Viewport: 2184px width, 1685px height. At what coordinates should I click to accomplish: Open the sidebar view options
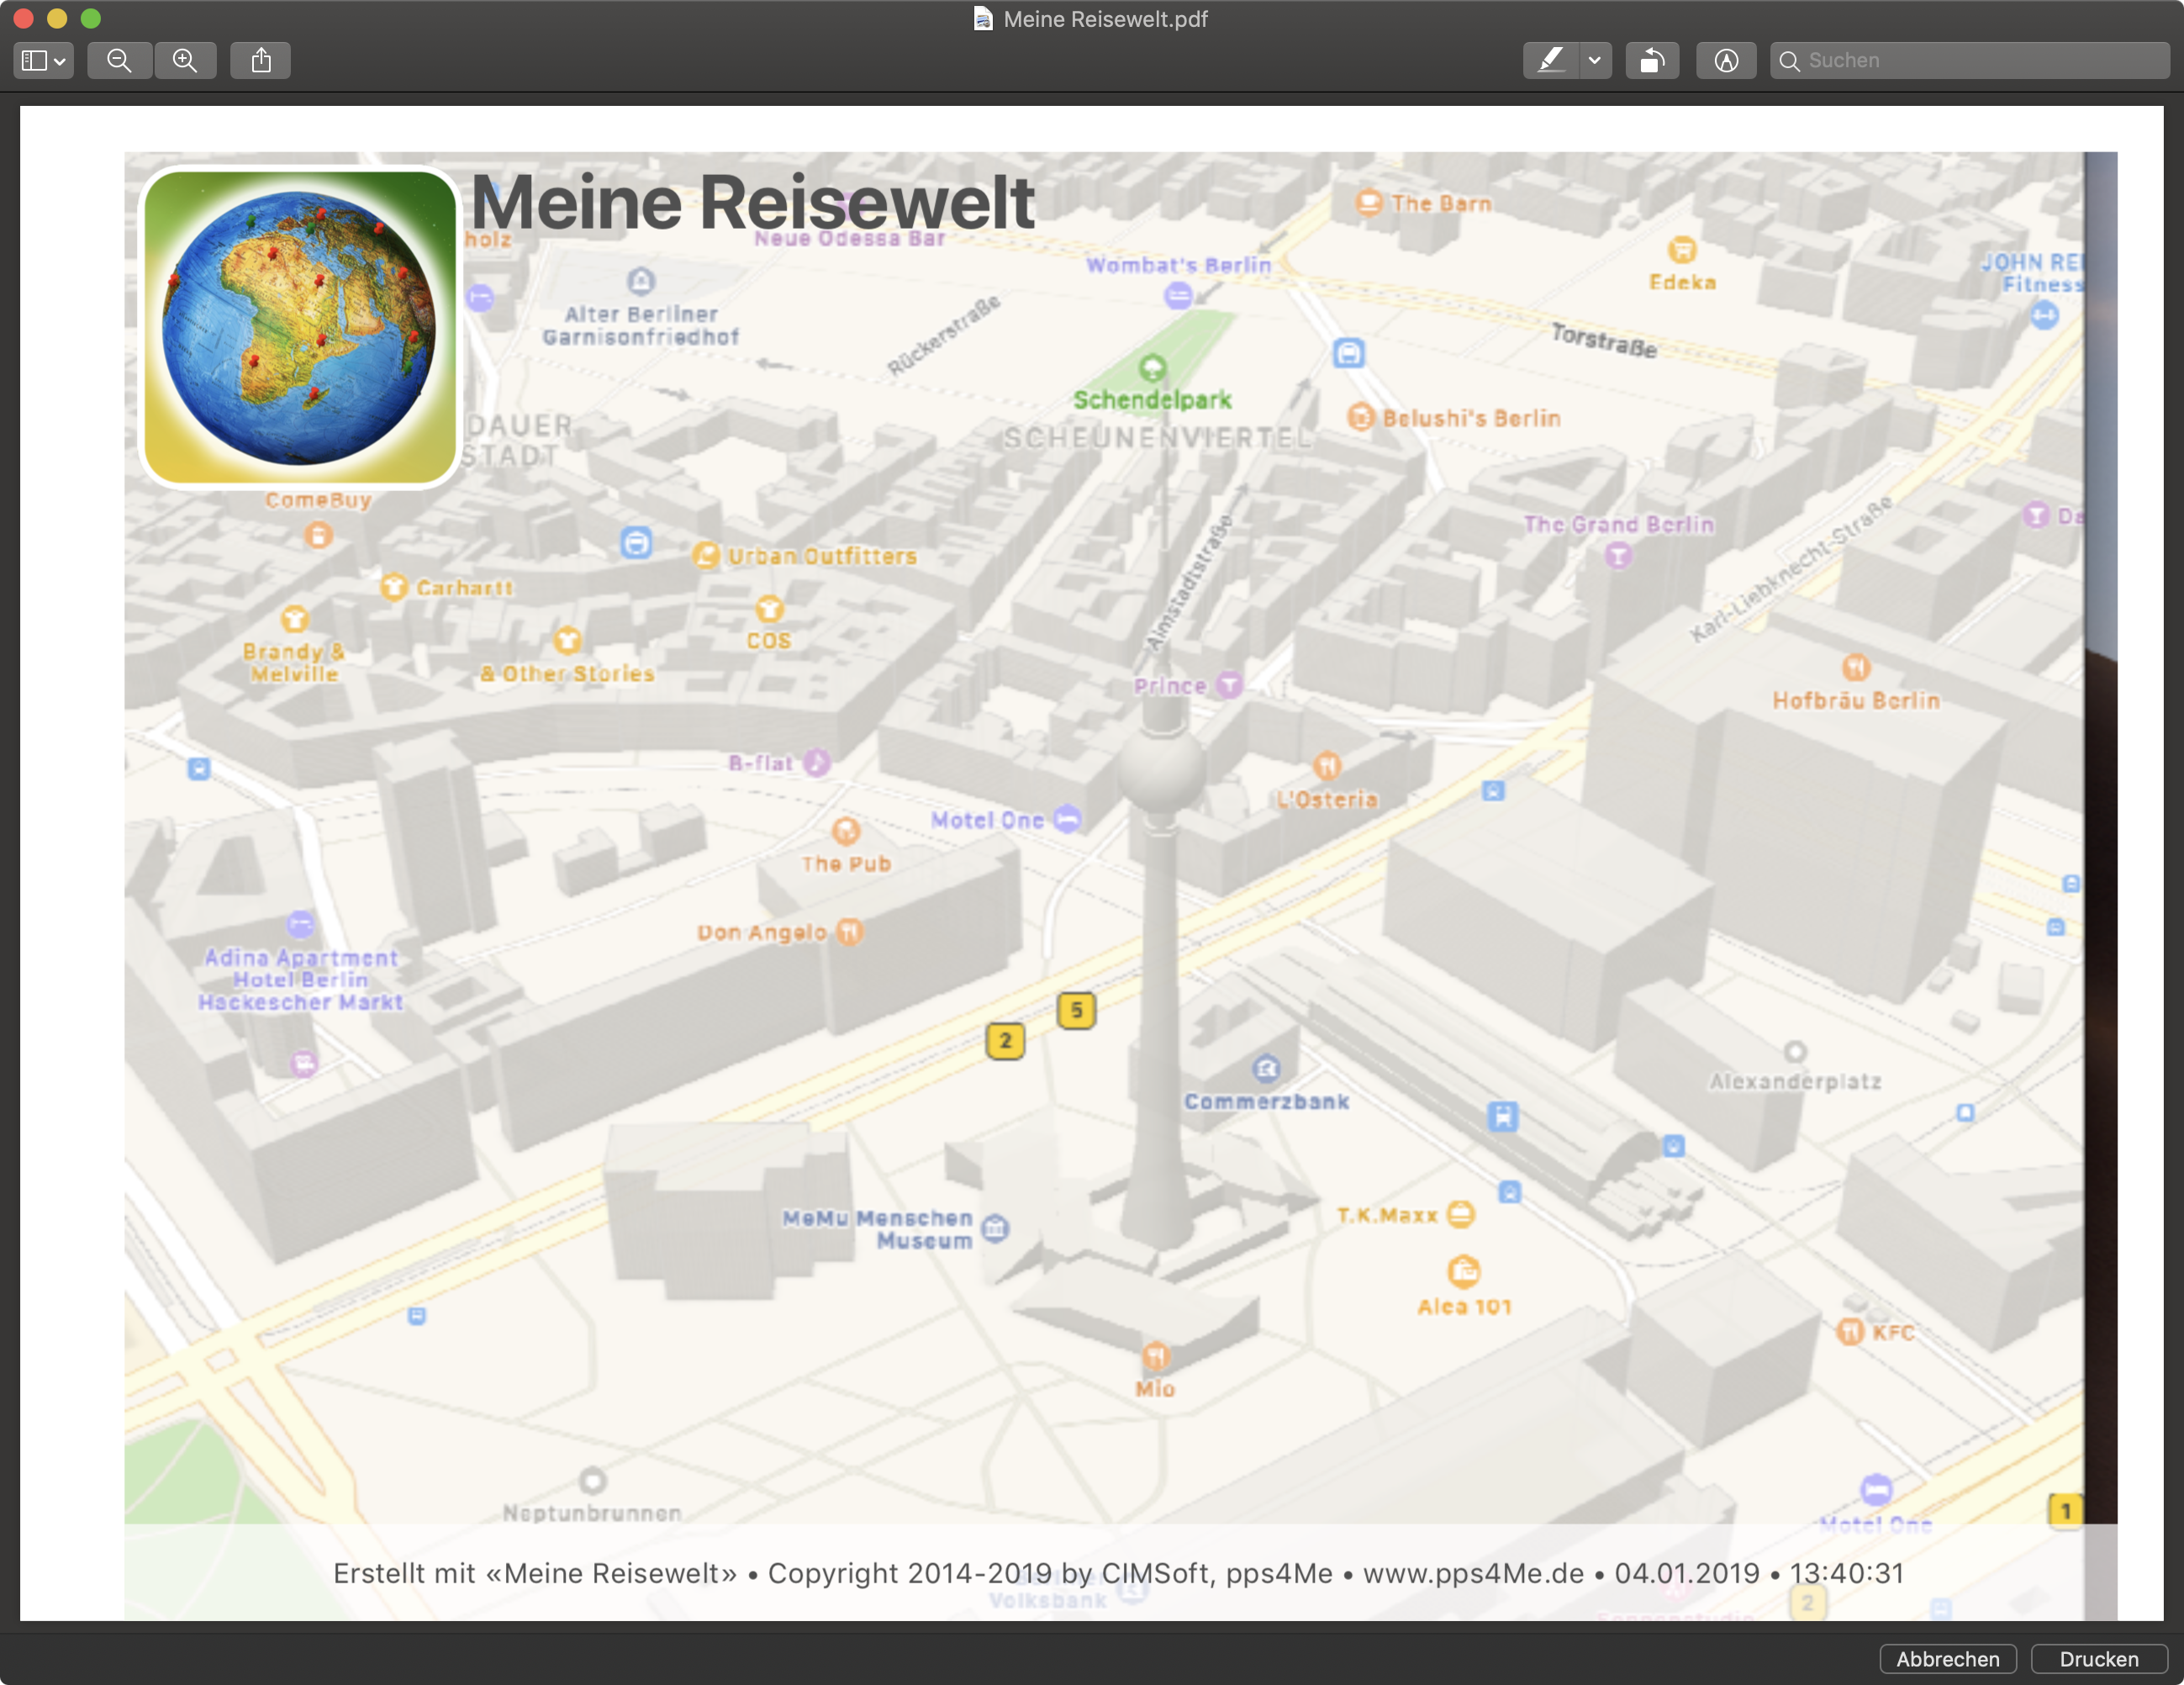[x=44, y=60]
